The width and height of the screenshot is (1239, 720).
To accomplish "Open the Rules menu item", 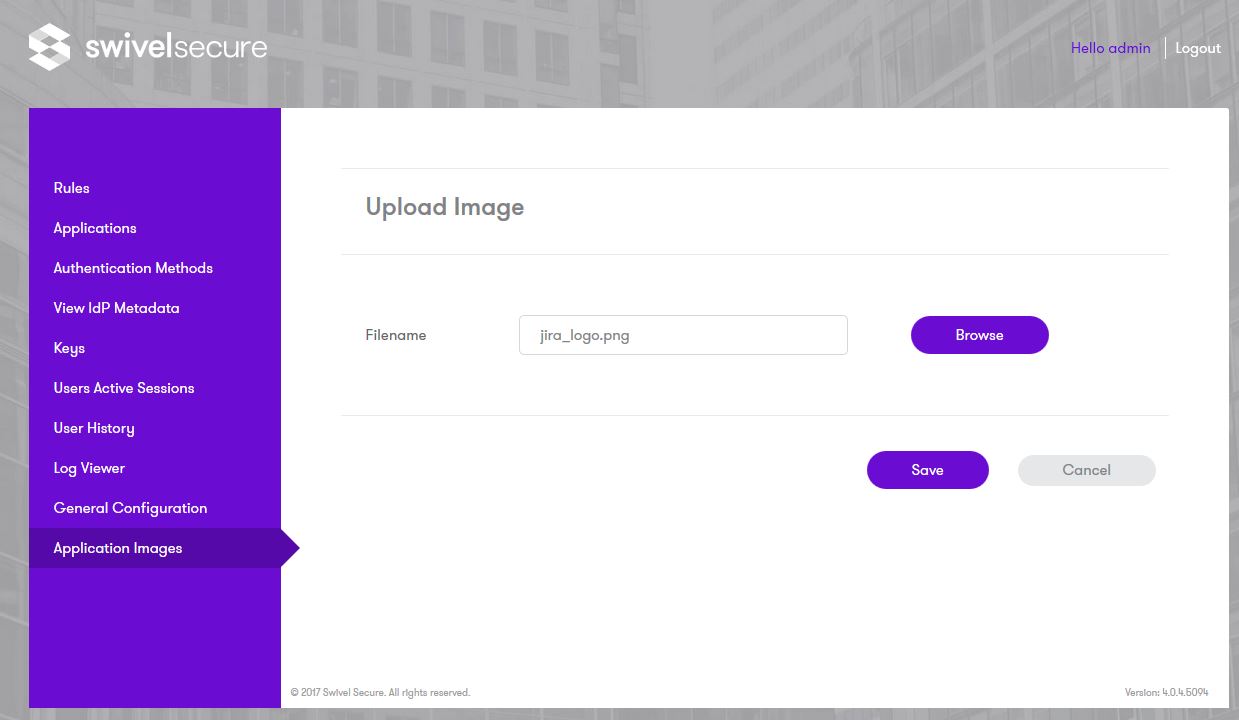I will coord(72,188).
